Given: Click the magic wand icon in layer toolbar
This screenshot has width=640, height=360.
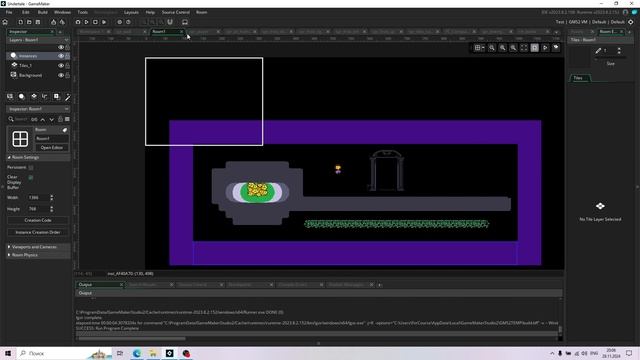Looking at the screenshot, I should (x=67, y=97).
